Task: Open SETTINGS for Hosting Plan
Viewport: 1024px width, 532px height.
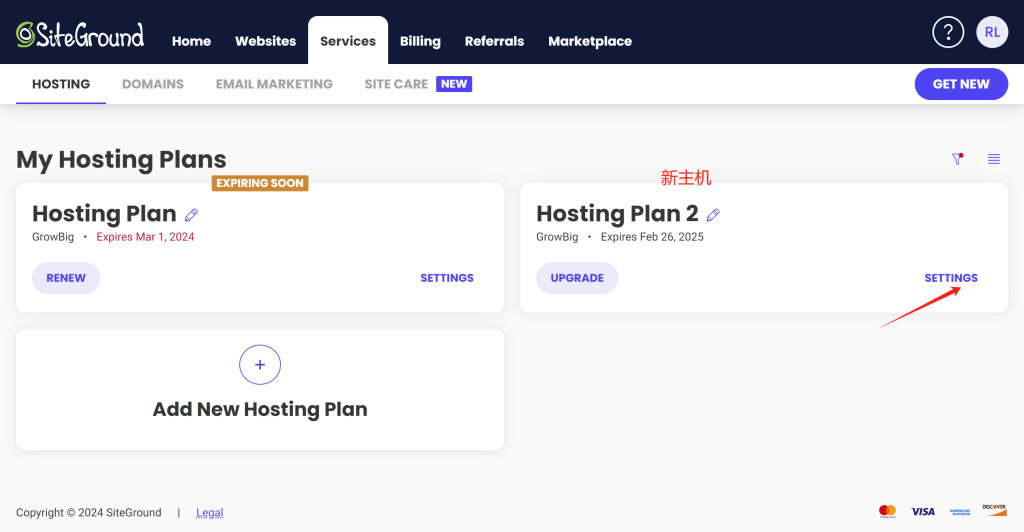Action: pos(447,278)
